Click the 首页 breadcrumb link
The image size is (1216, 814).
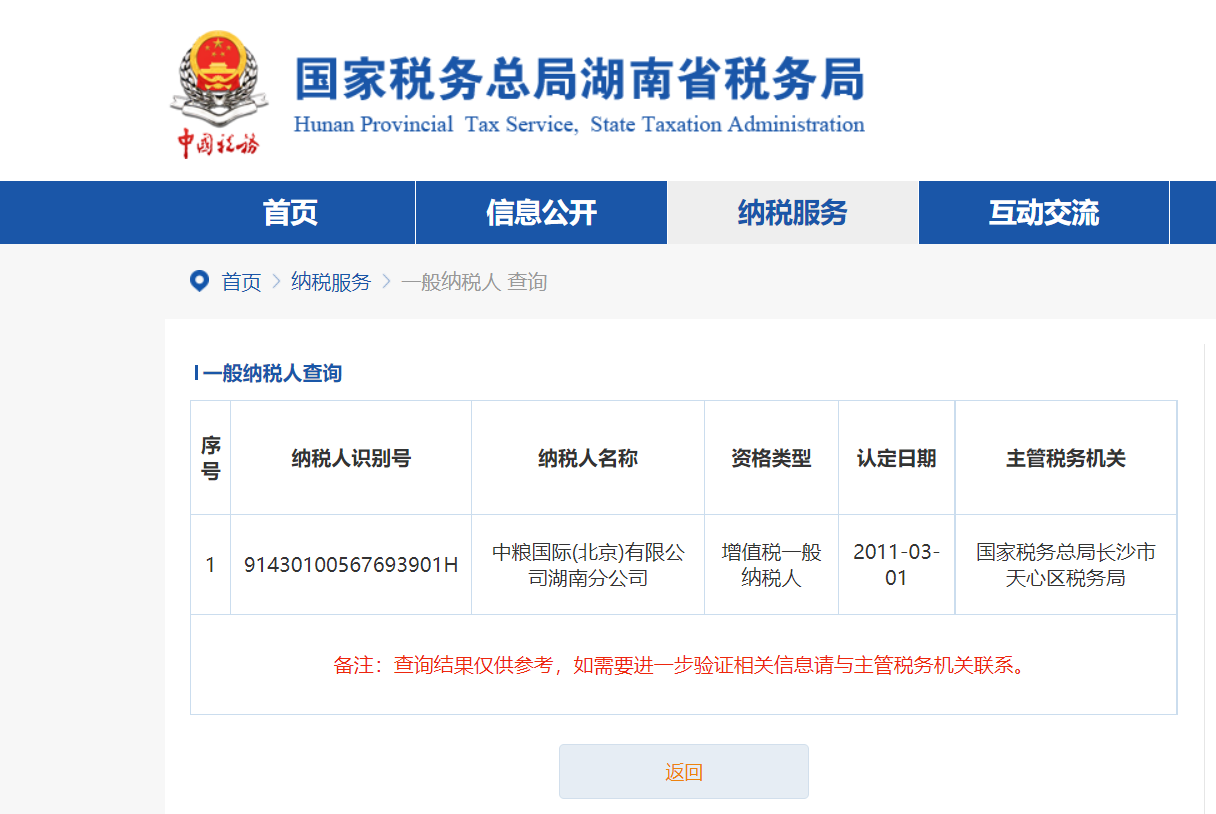(x=241, y=282)
